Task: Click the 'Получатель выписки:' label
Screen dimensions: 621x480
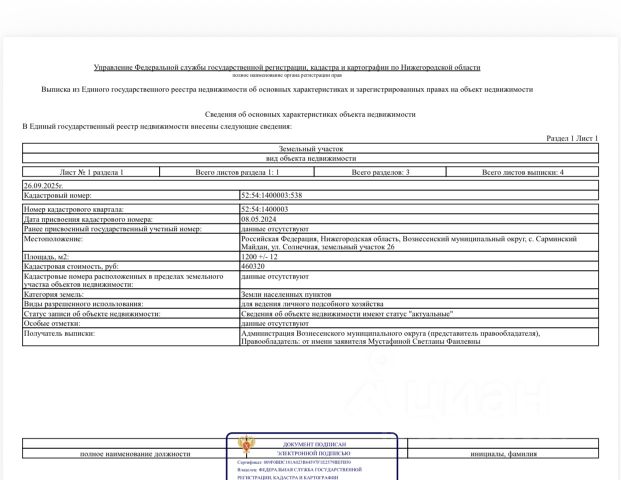Action: coord(59,333)
